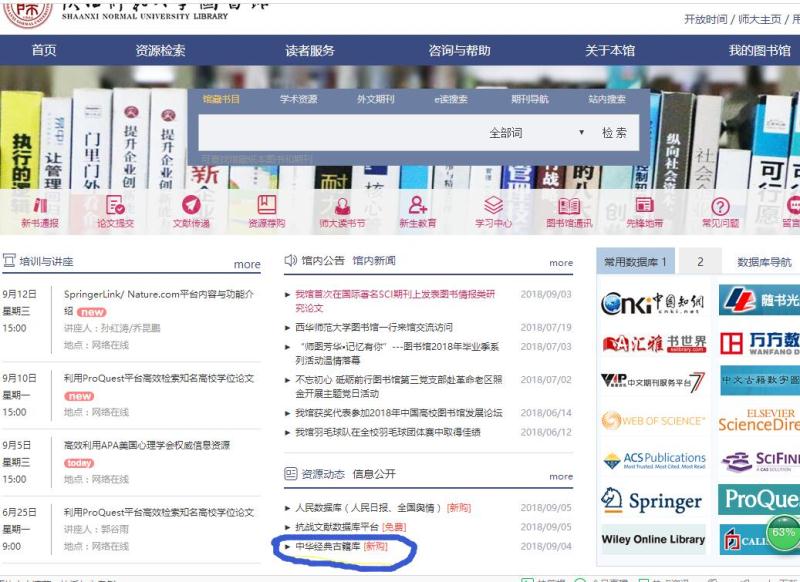Screen dimensions: 800x582
Task: Open the 资源荐购 icon
Action: 266,205
